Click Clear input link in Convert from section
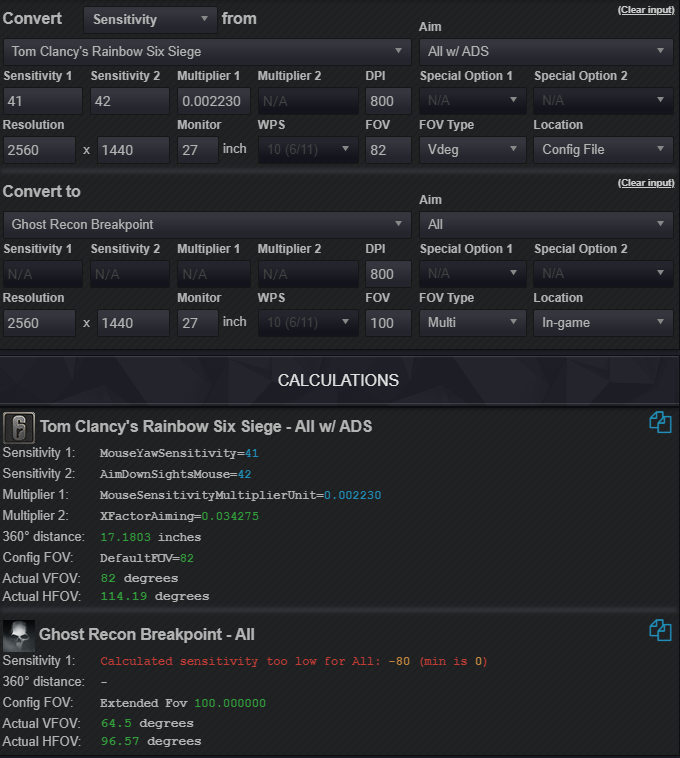Screen dimensions: 680x758 pos(646,10)
